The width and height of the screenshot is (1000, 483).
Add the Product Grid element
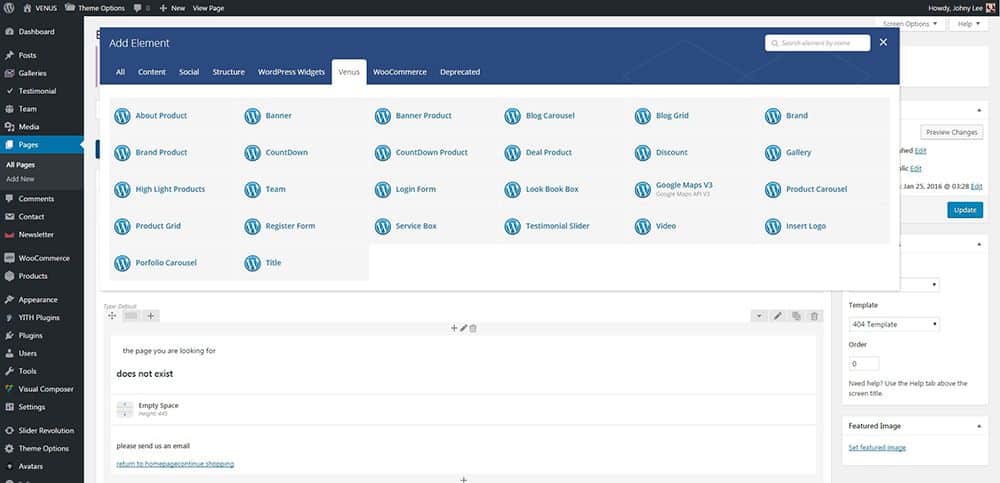pyautogui.click(x=174, y=226)
